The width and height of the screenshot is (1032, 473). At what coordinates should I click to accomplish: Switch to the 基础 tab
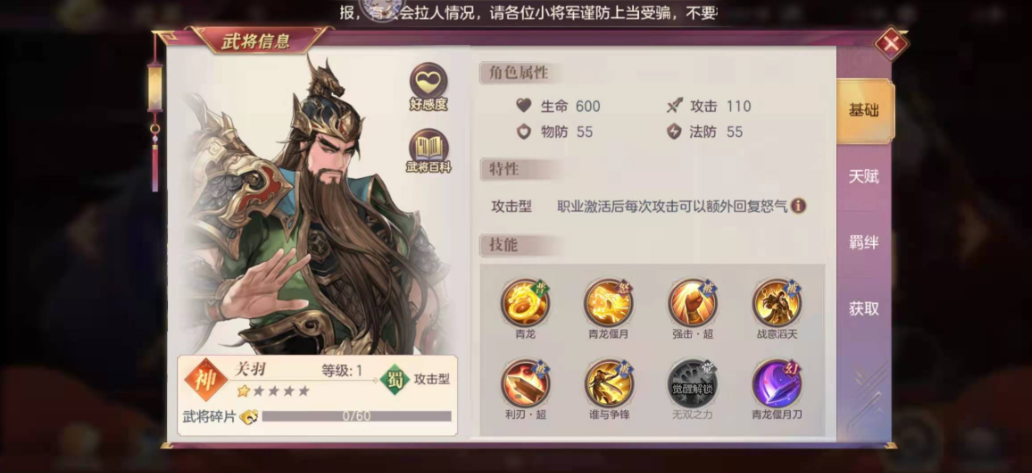[x=864, y=111]
